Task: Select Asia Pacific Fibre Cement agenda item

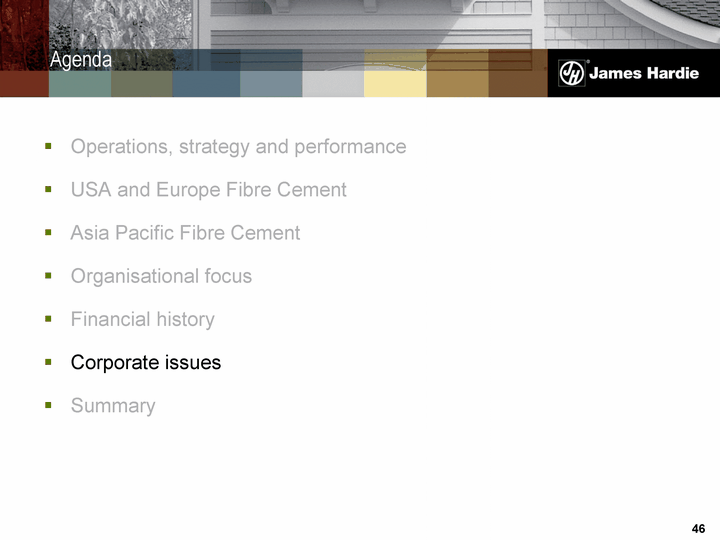Action: coord(185,233)
